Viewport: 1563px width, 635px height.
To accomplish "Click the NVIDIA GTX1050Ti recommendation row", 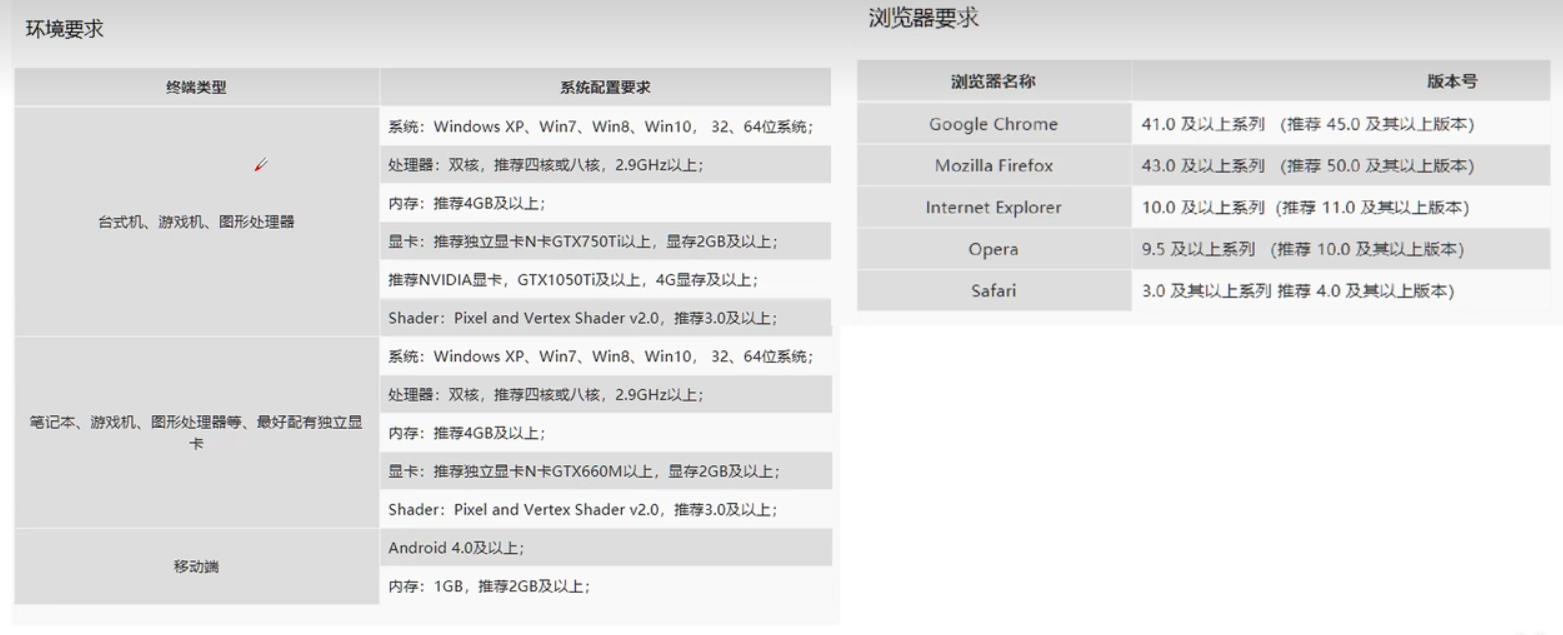I will 580,280.
